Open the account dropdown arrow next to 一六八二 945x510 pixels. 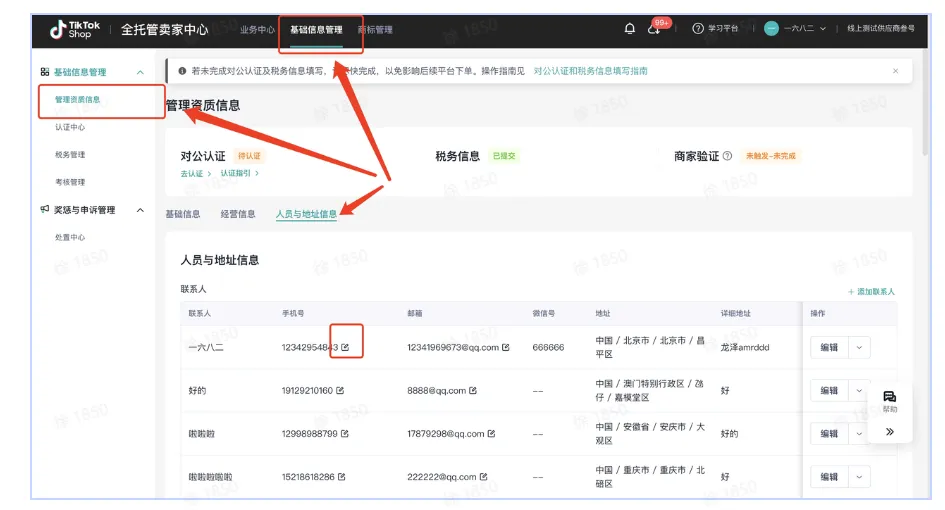coord(823,28)
